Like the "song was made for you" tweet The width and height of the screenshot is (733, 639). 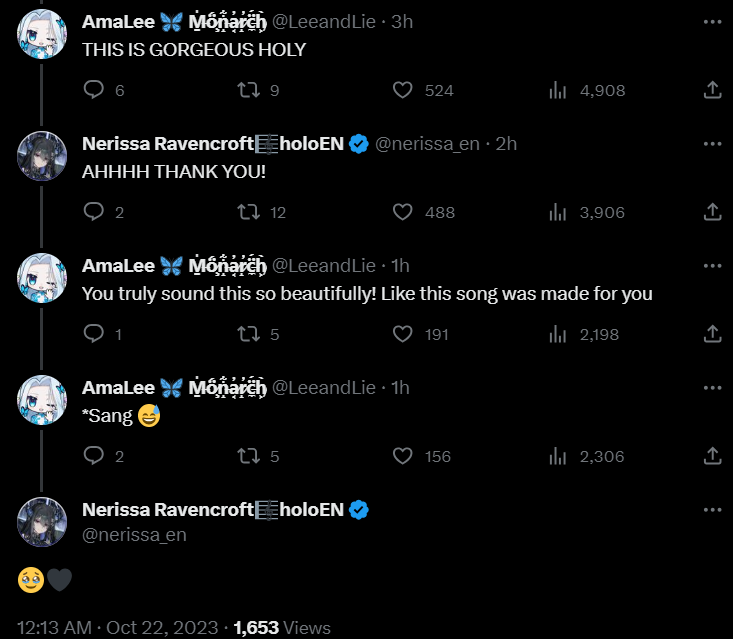(403, 334)
